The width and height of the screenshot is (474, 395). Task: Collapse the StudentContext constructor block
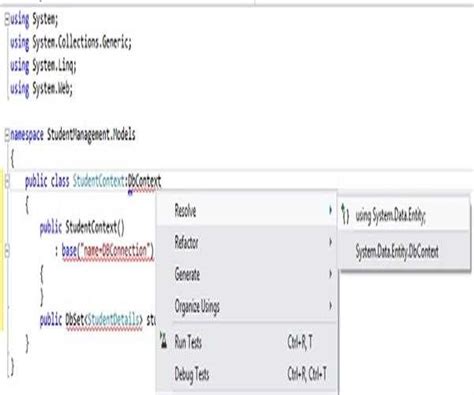(7, 251)
